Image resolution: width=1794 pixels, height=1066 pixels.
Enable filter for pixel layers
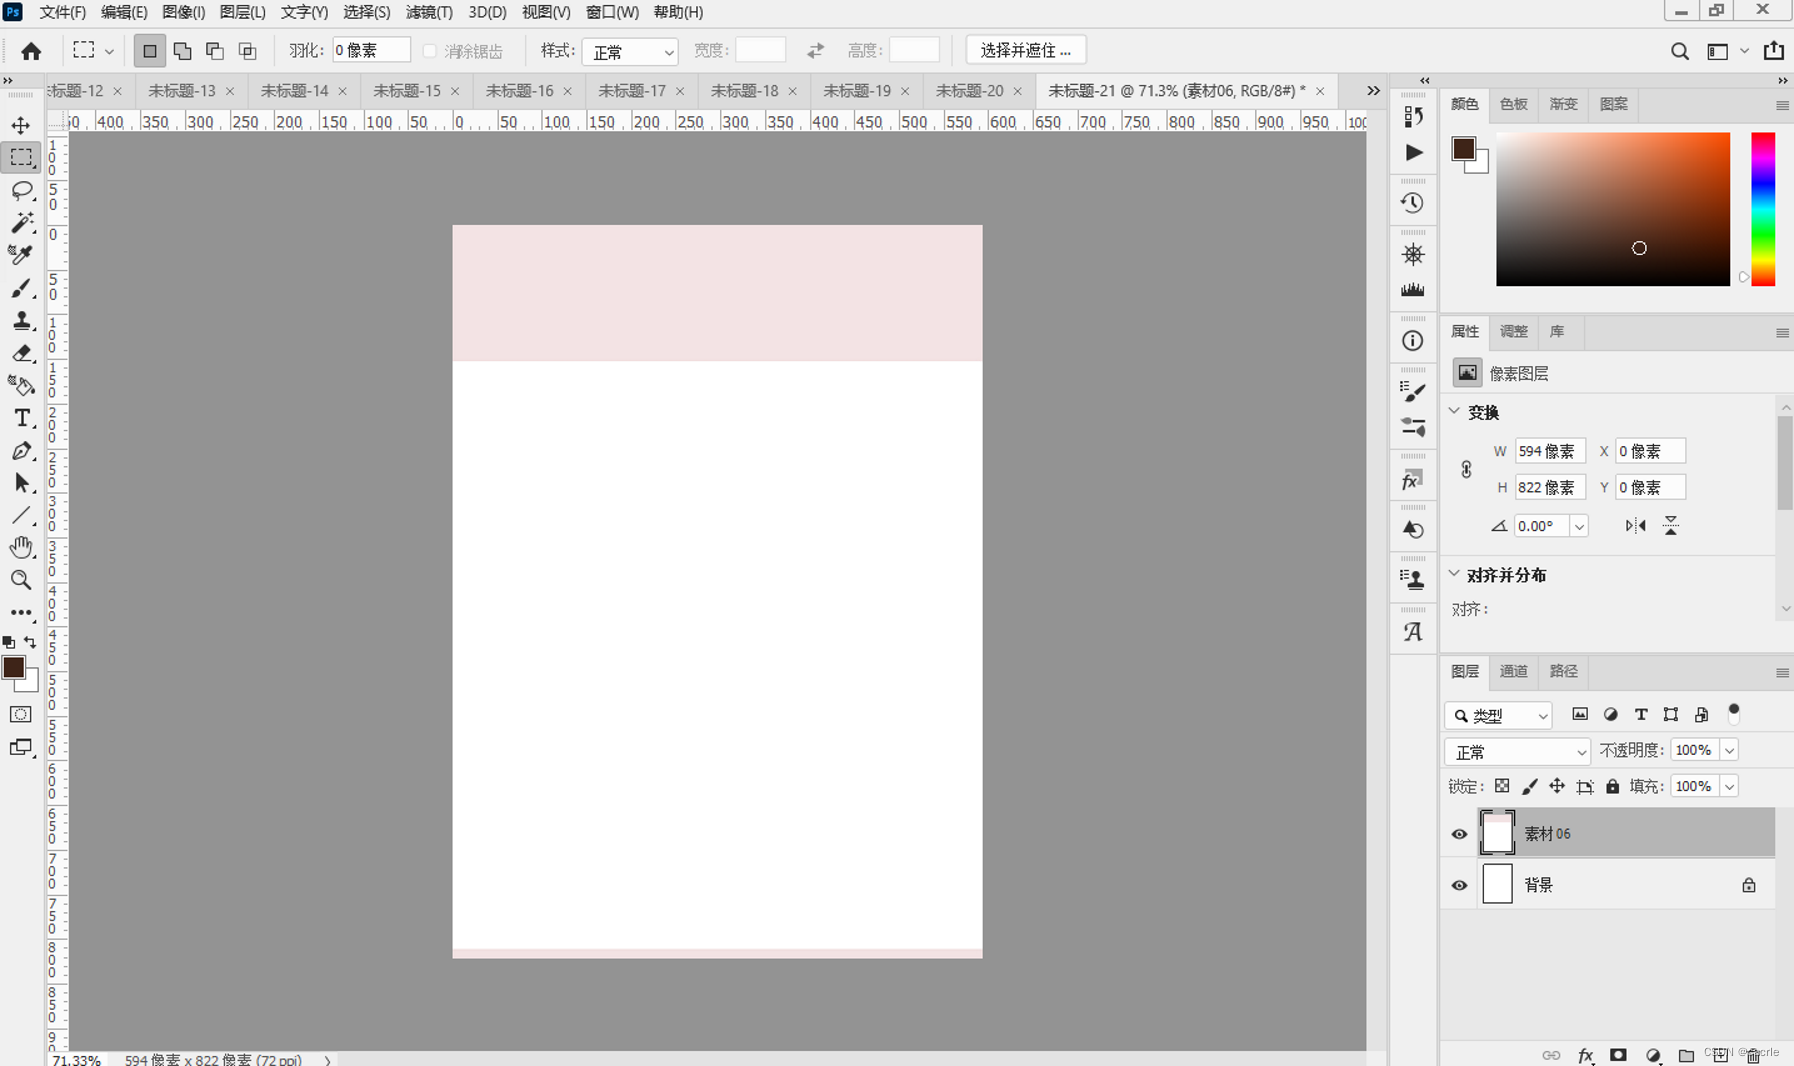pos(1580,714)
